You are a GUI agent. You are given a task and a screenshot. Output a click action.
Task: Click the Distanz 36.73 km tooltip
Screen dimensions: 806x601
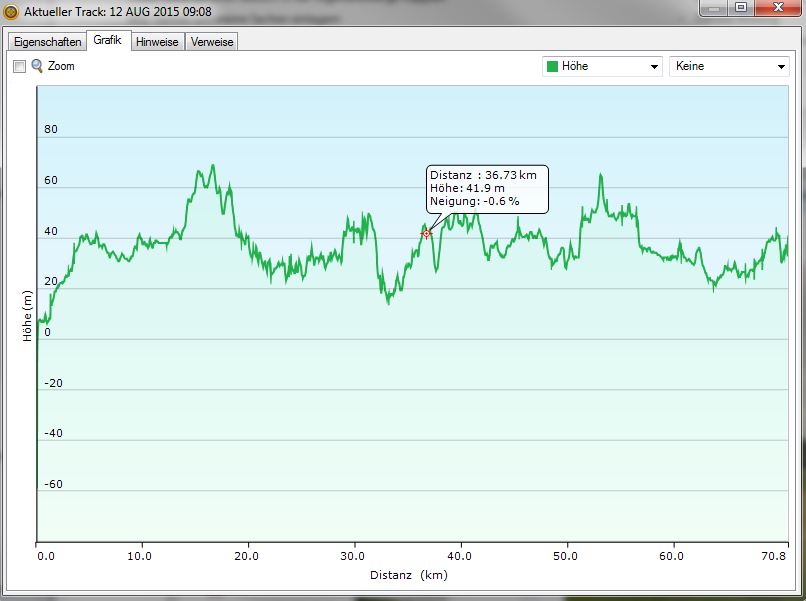click(487, 188)
